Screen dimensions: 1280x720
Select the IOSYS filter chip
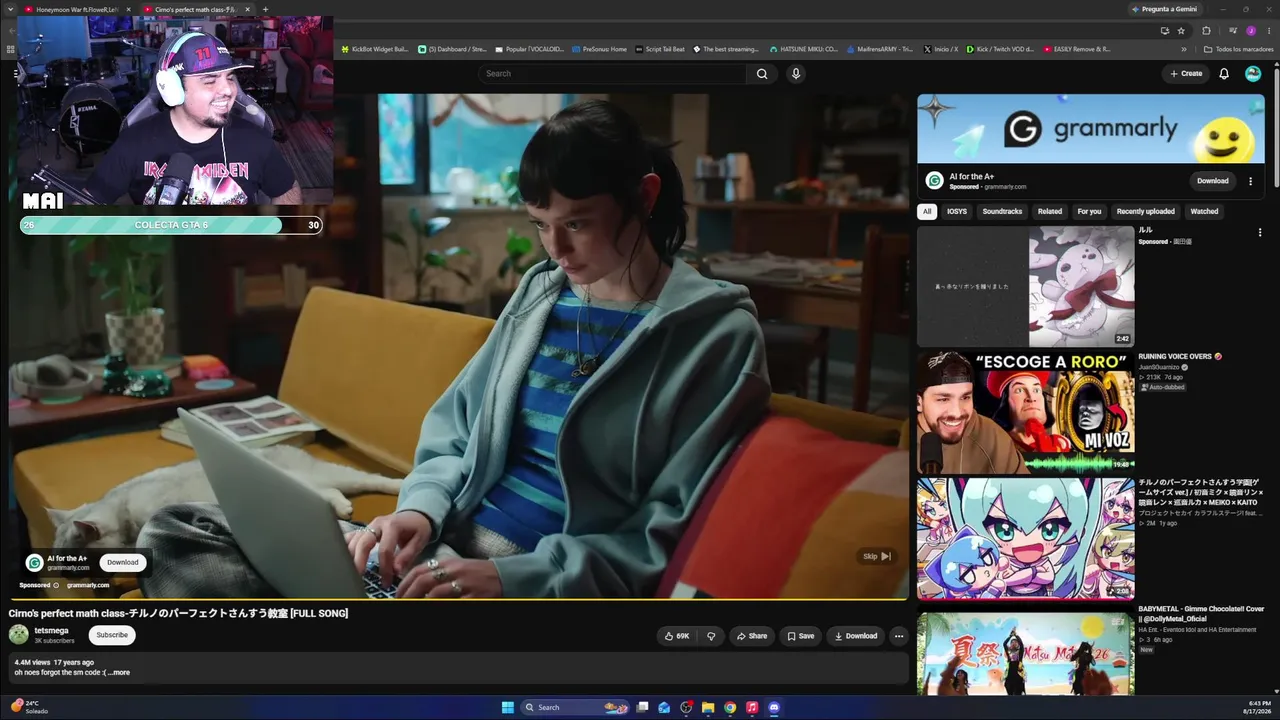click(x=957, y=211)
